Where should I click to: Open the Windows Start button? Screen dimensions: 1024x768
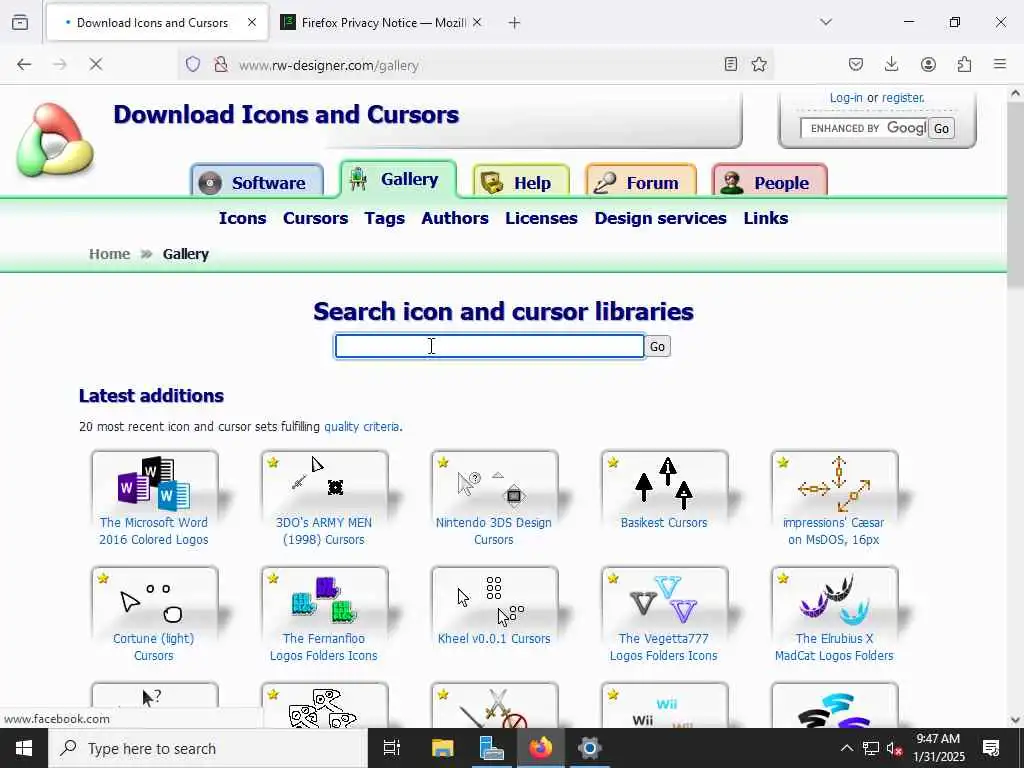(x=24, y=748)
